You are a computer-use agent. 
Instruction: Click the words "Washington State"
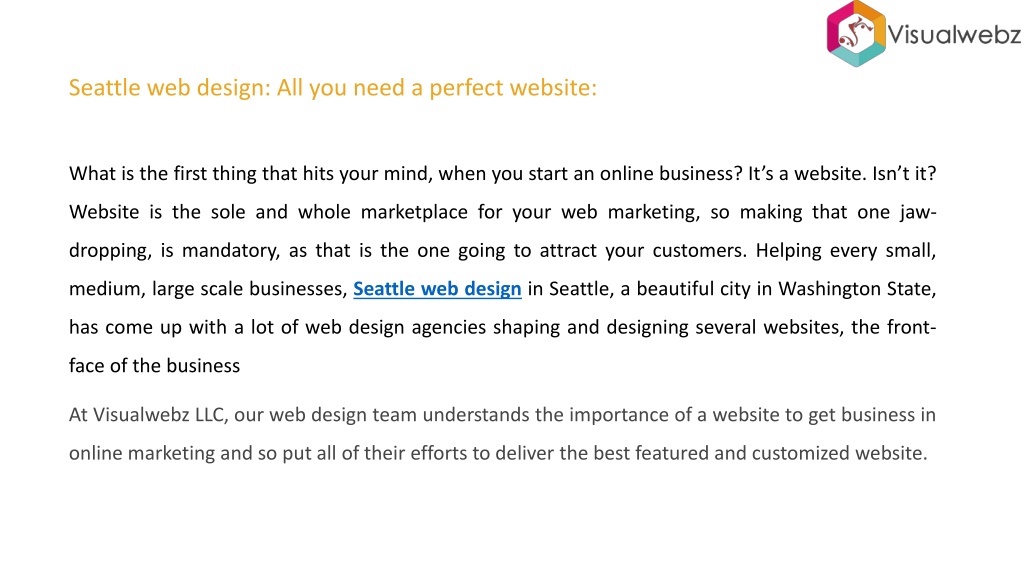(857, 289)
